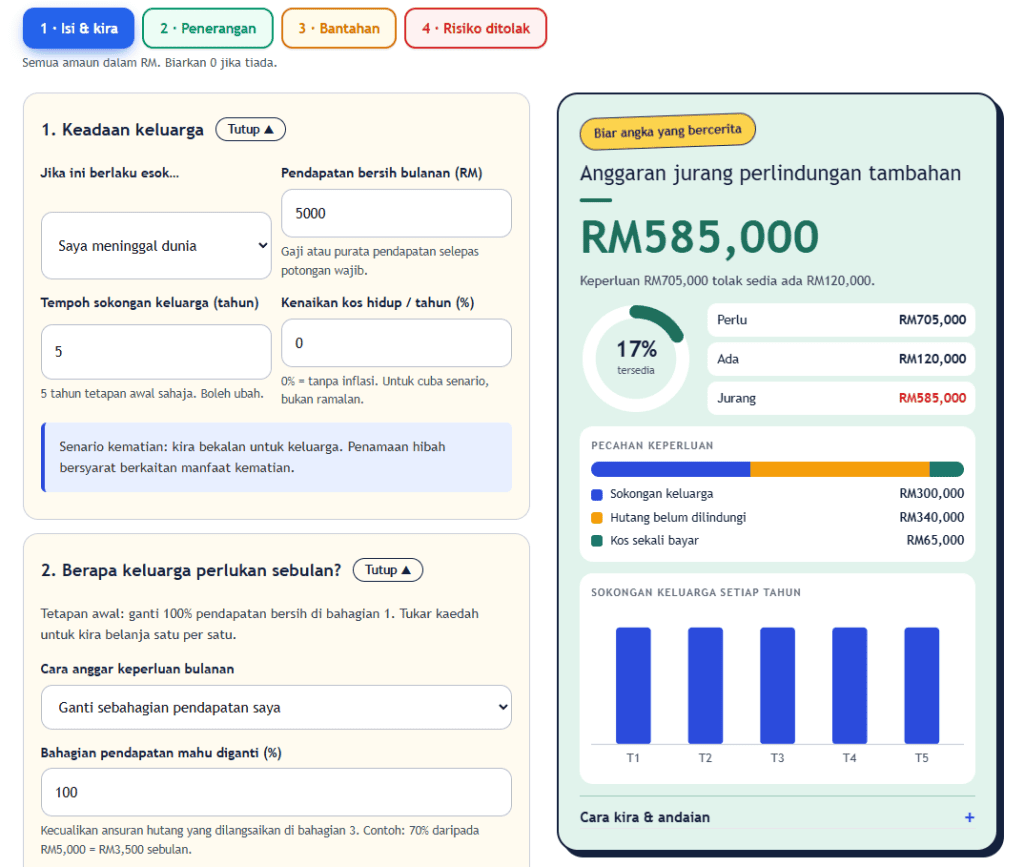Click the "Perlu" RM705,000 row
1024x867 pixels.
841,320
